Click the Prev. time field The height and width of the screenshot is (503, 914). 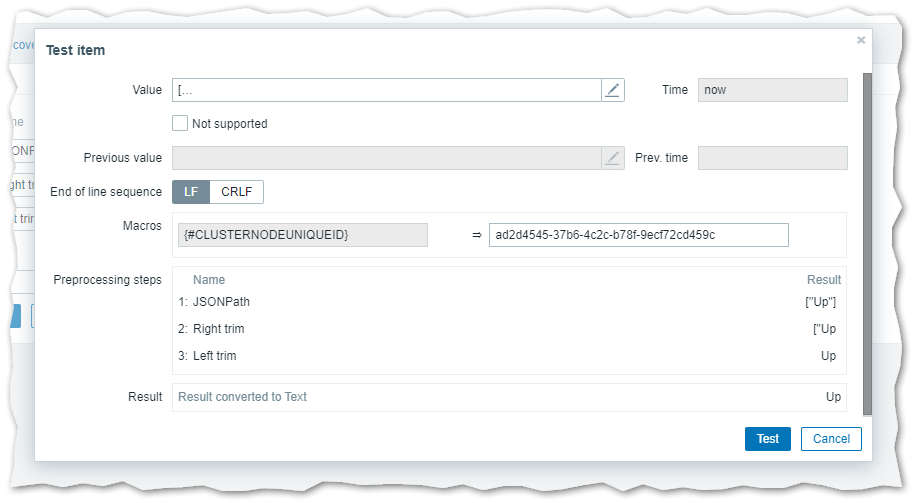(x=772, y=158)
